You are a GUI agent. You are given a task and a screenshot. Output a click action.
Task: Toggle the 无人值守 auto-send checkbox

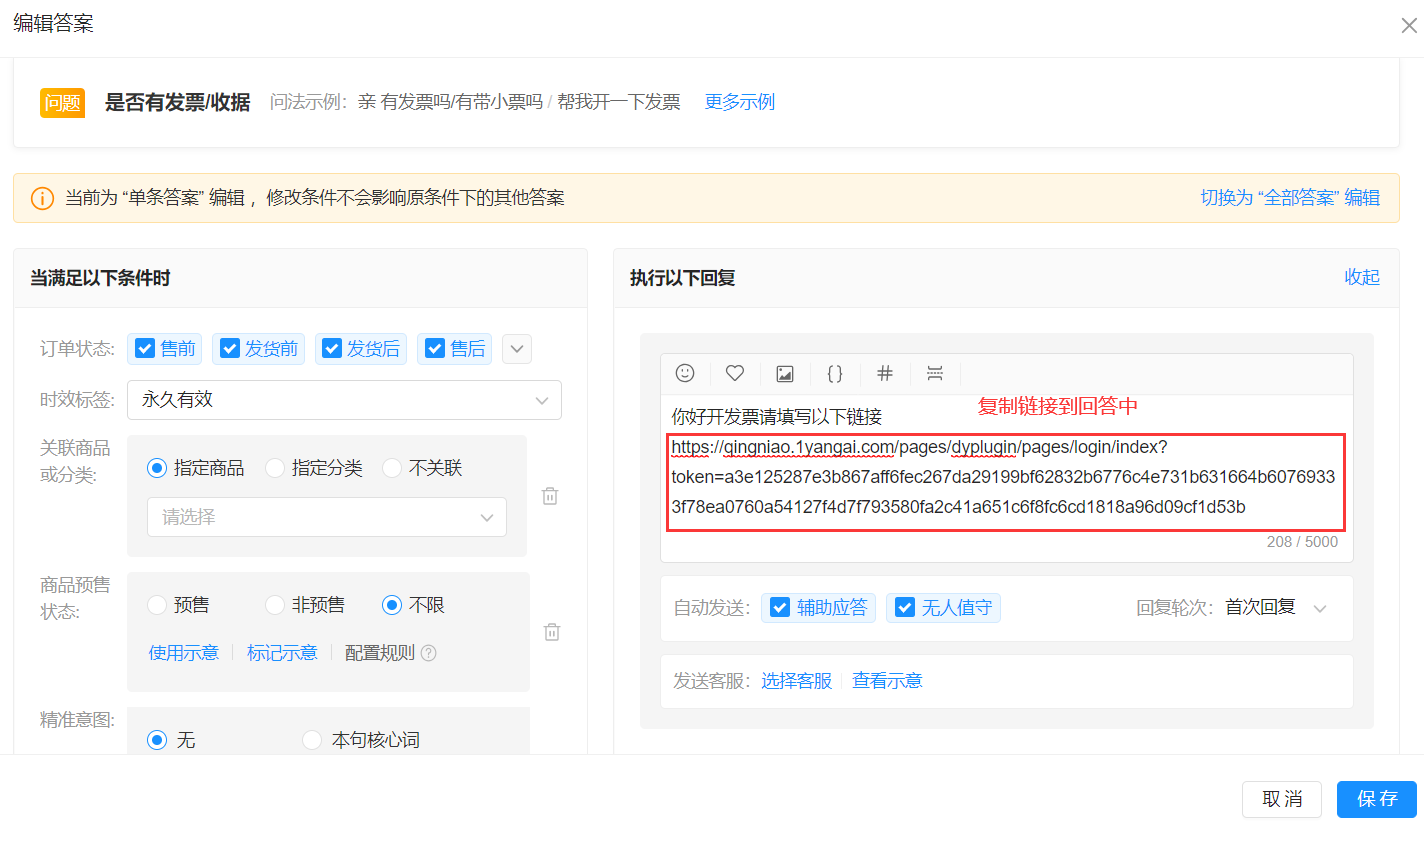(905, 607)
